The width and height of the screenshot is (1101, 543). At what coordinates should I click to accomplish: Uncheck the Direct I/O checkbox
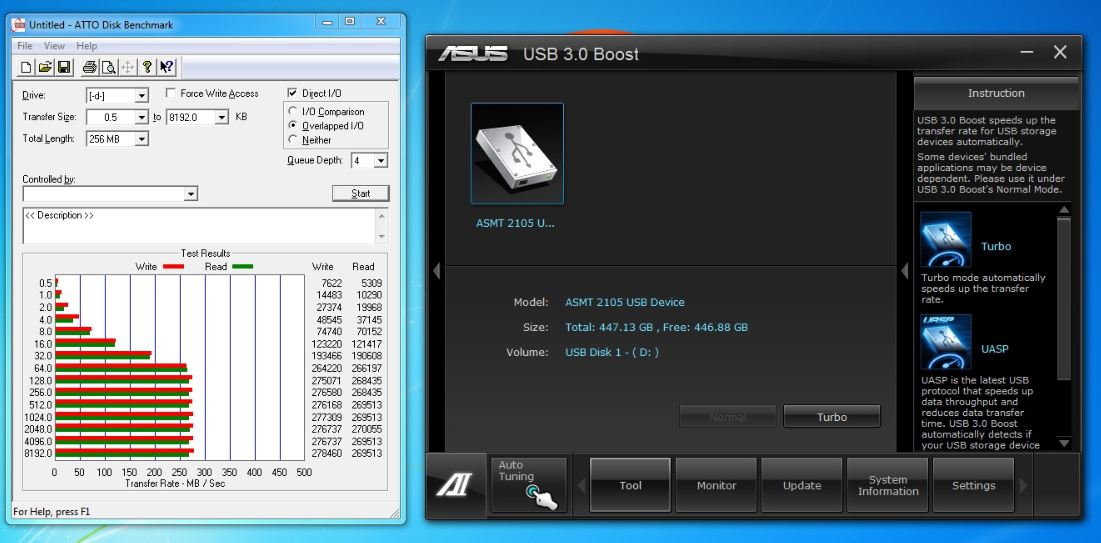pos(292,93)
